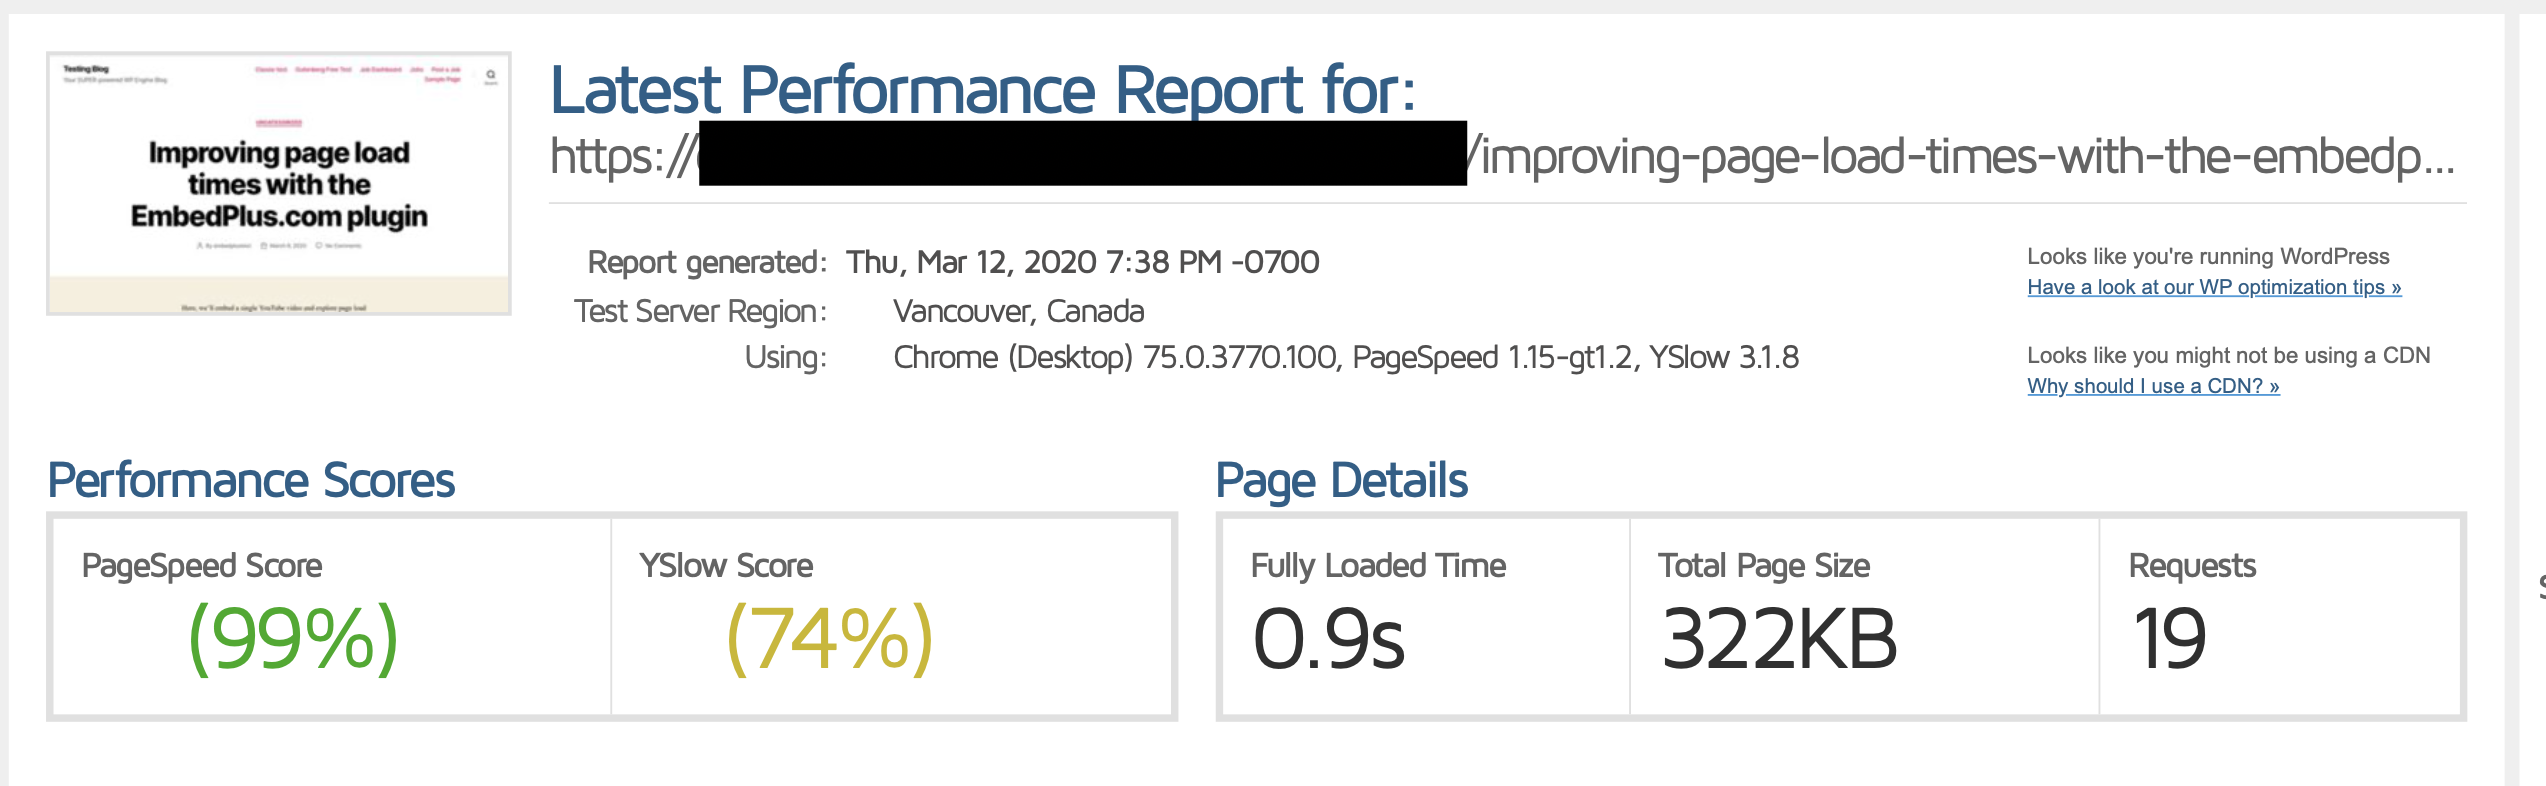Click the 'Fully Loaded Time' label
Screen dimensions: 2546x786
coord(1378,566)
